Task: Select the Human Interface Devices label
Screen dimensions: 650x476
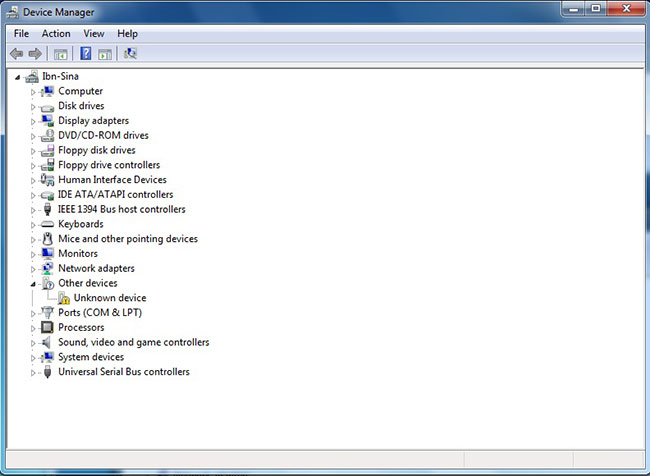Action: click(112, 180)
